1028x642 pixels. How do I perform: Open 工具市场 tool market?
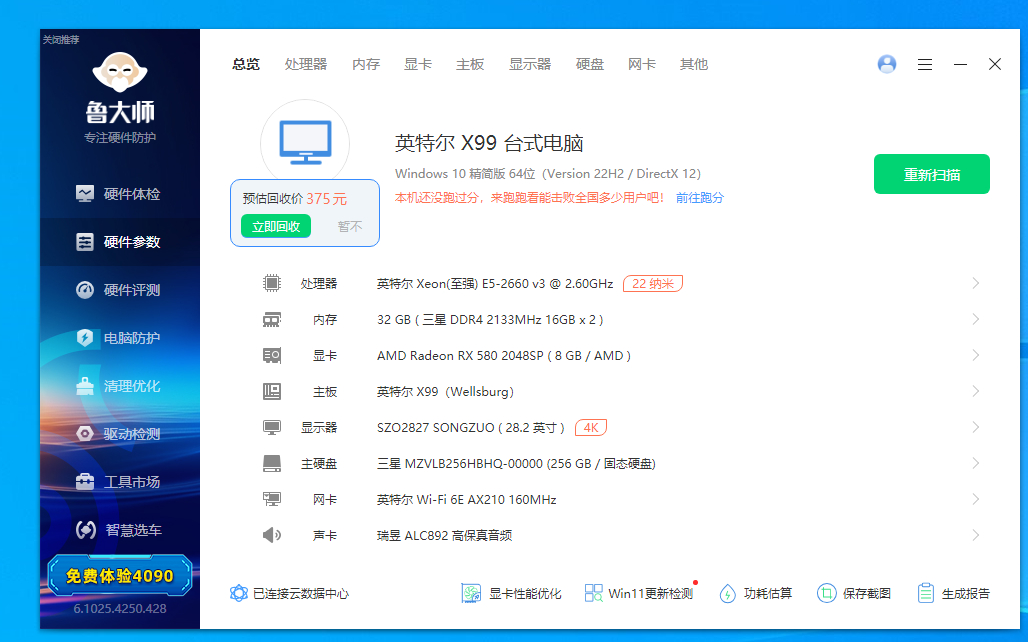[x=120, y=482]
